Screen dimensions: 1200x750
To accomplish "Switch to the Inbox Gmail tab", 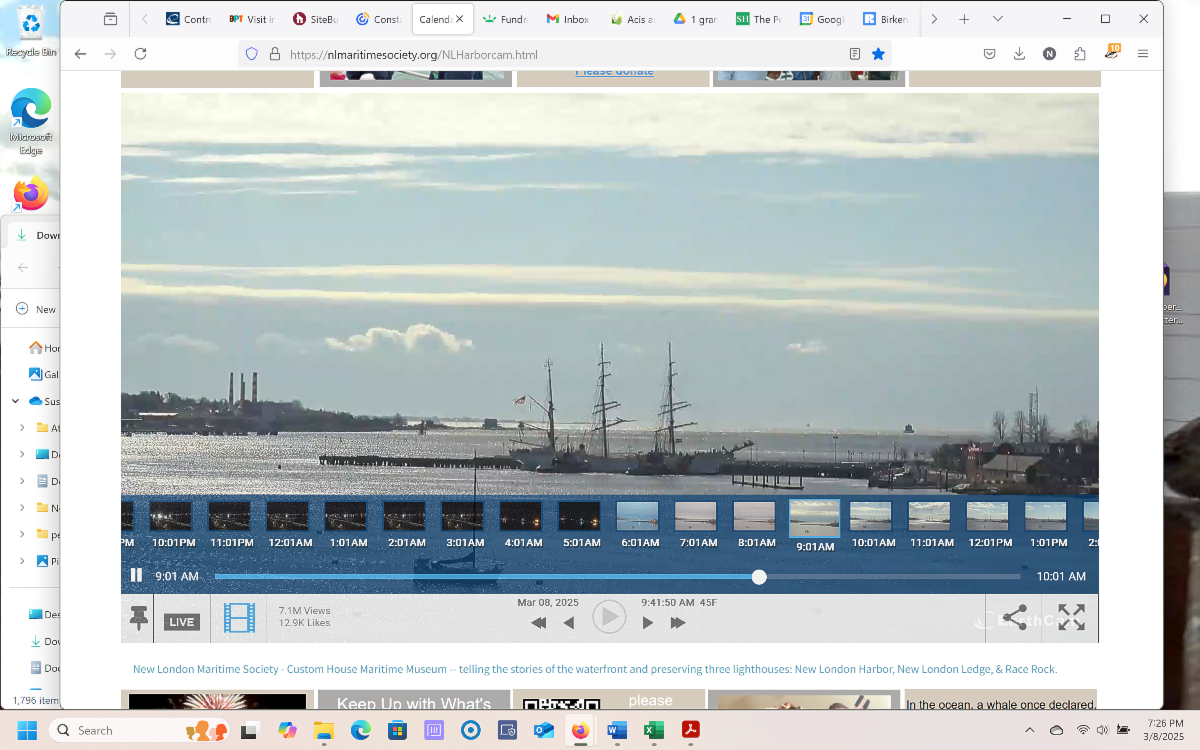I will click(x=568, y=19).
